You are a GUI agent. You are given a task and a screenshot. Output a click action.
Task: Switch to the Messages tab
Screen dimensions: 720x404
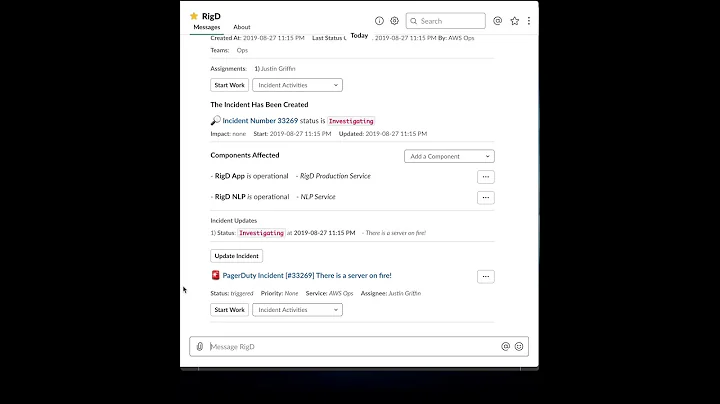(x=207, y=27)
